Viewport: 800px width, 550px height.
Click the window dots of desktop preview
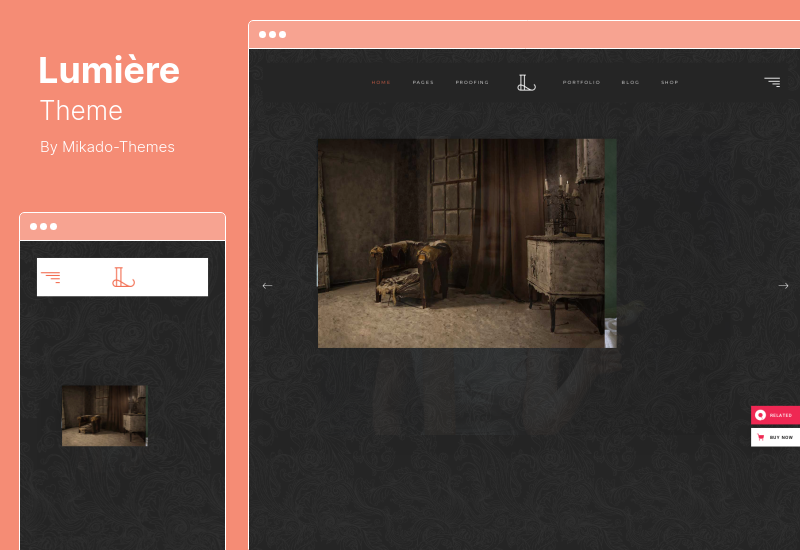tap(272, 34)
